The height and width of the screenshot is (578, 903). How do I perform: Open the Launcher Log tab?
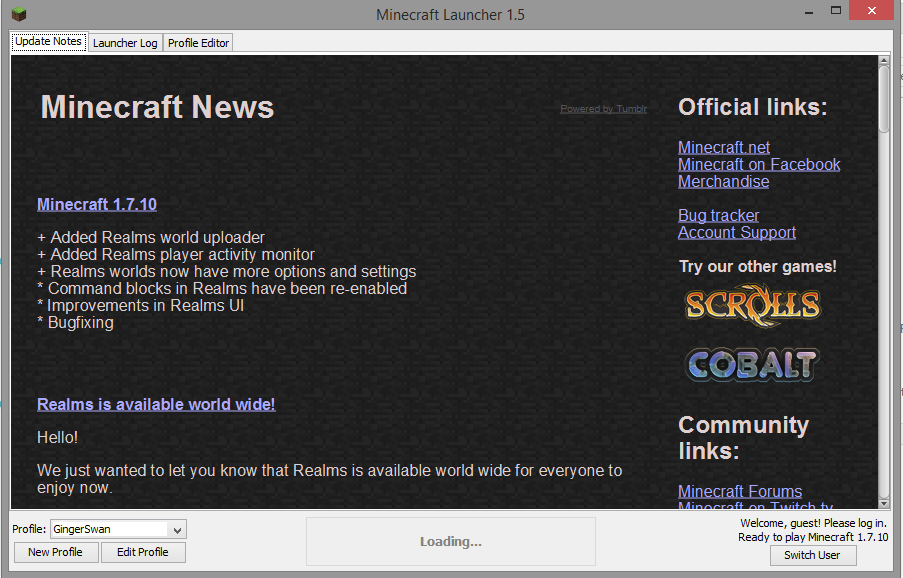125,43
